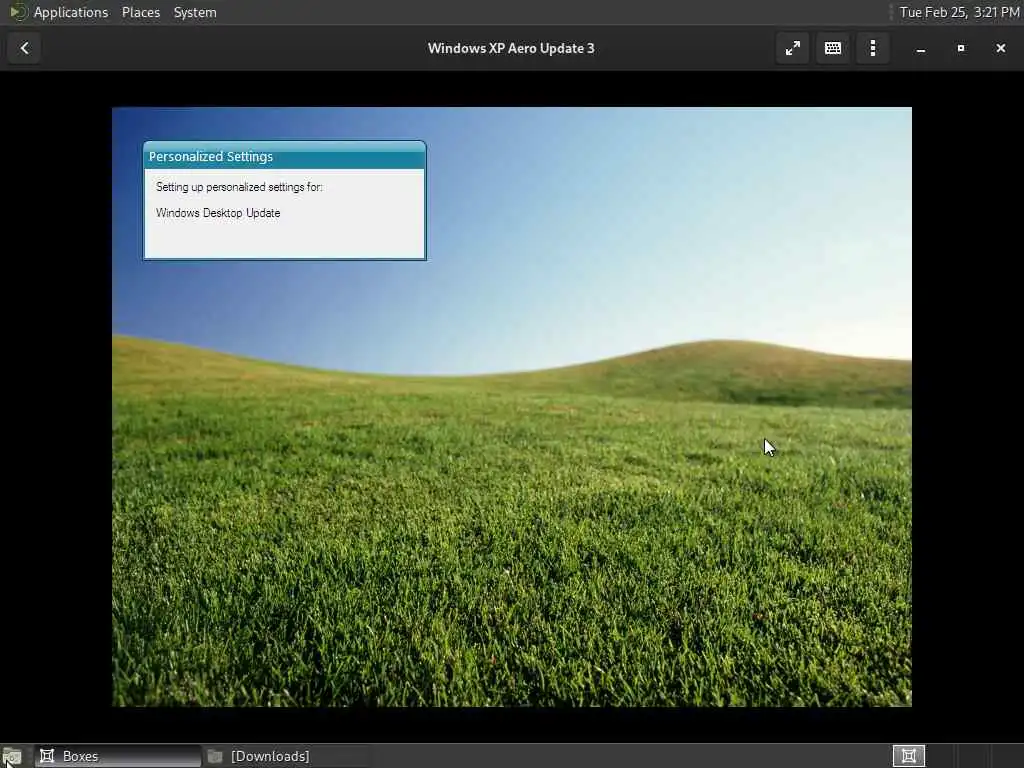Open the Places menu
Screen dimensions: 1024x768
click(x=141, y=12)
